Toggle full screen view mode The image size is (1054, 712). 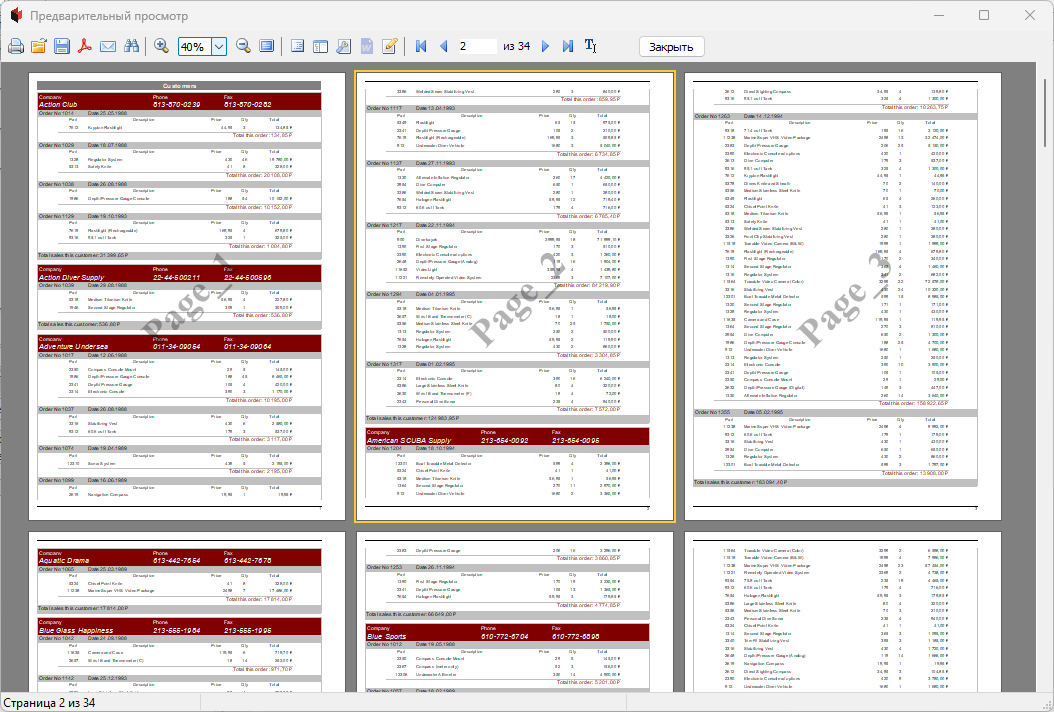[266, 47]
